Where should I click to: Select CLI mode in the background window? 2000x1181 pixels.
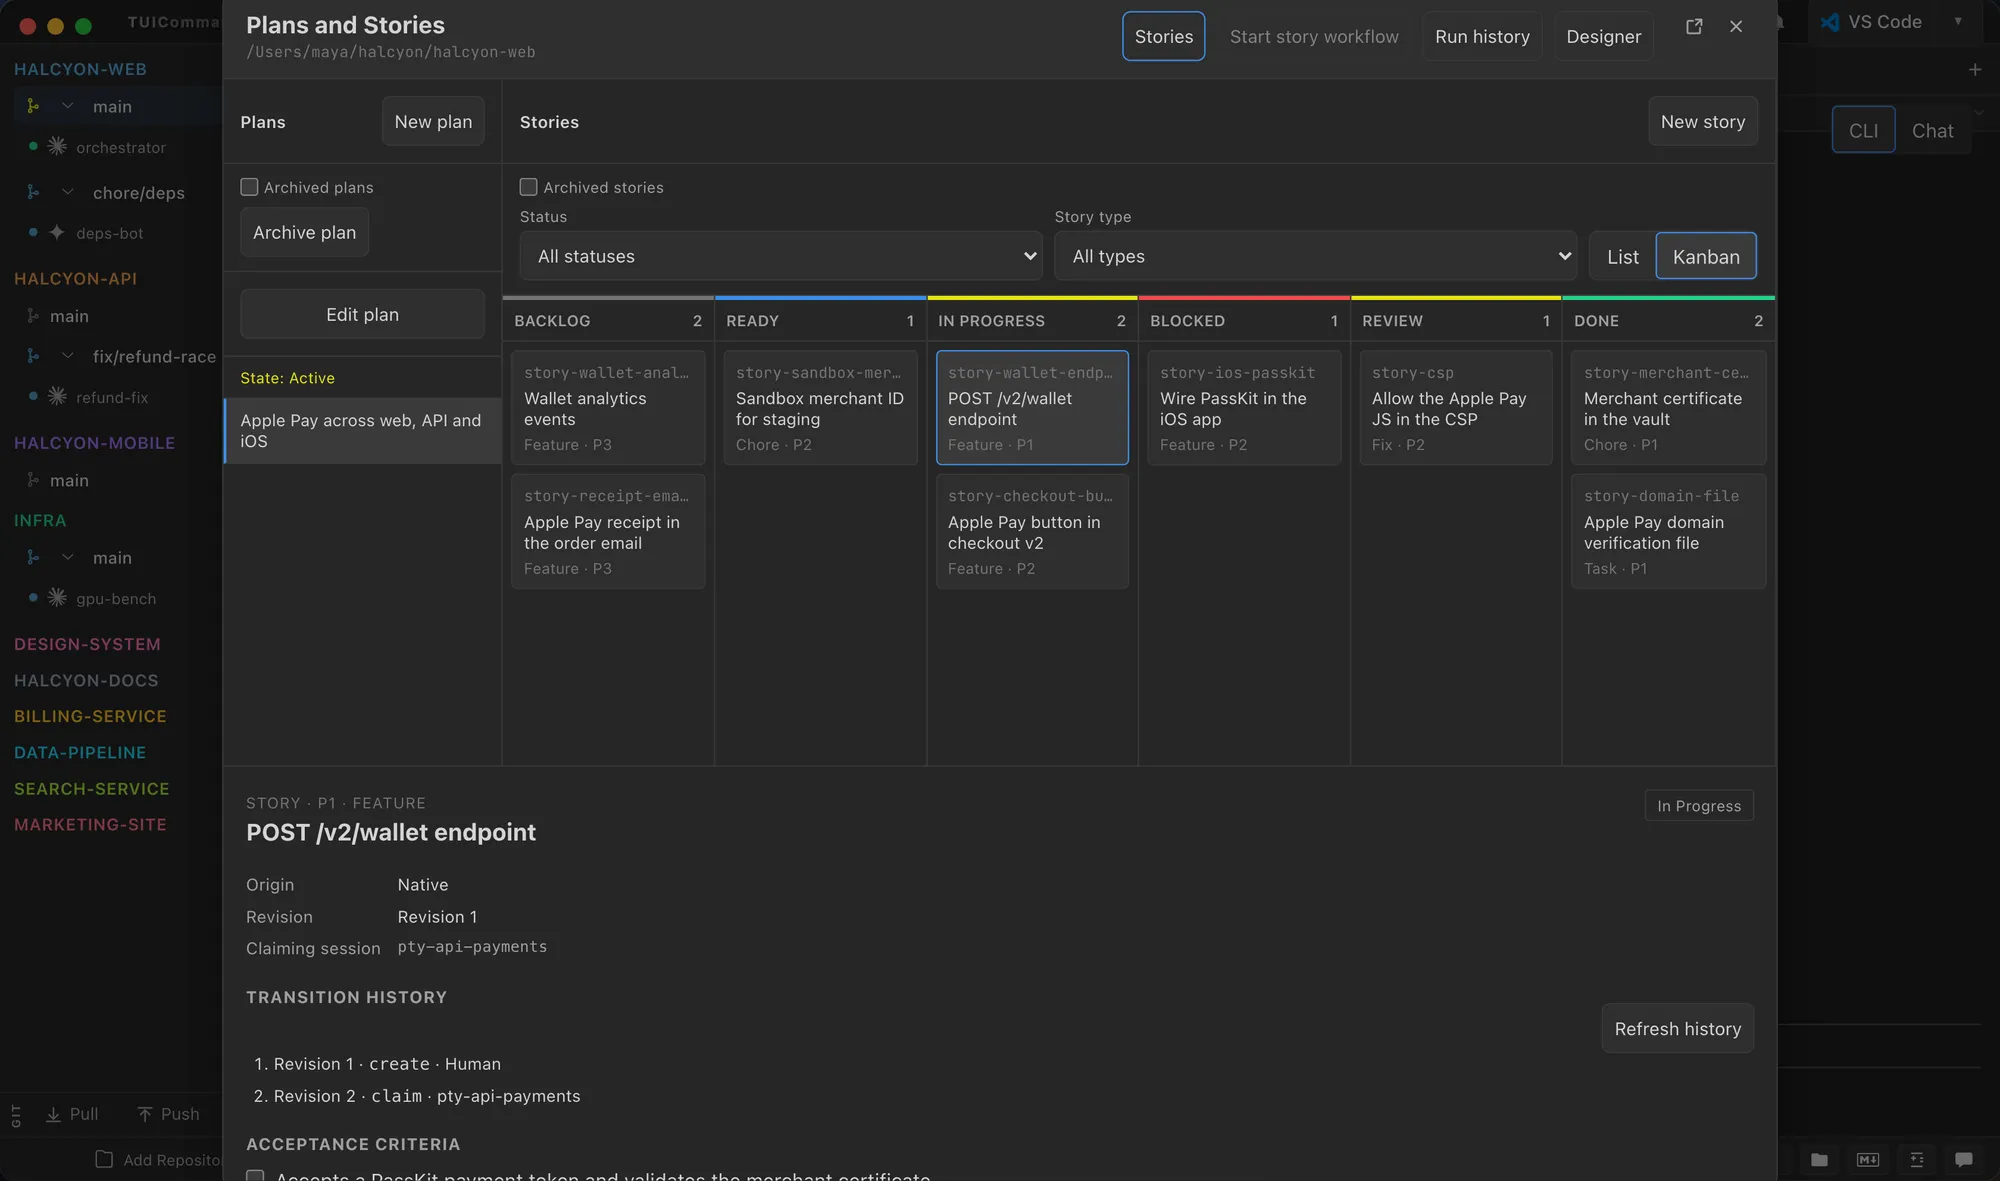[1863, 130]
